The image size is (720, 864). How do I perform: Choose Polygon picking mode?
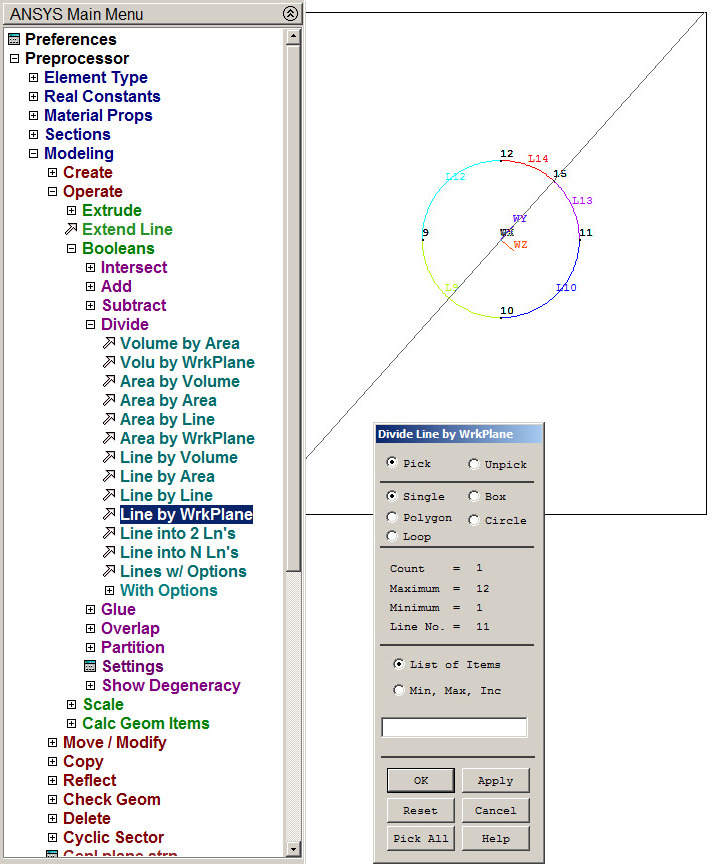[392, 517]
